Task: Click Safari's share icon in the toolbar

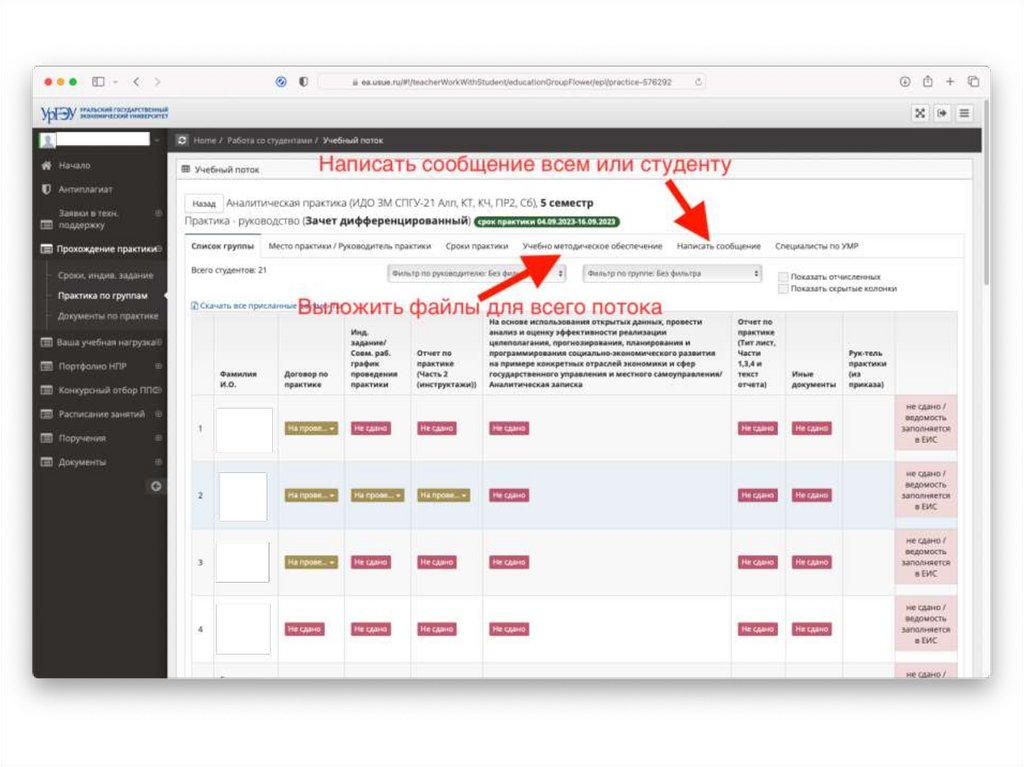Action: 927,82
